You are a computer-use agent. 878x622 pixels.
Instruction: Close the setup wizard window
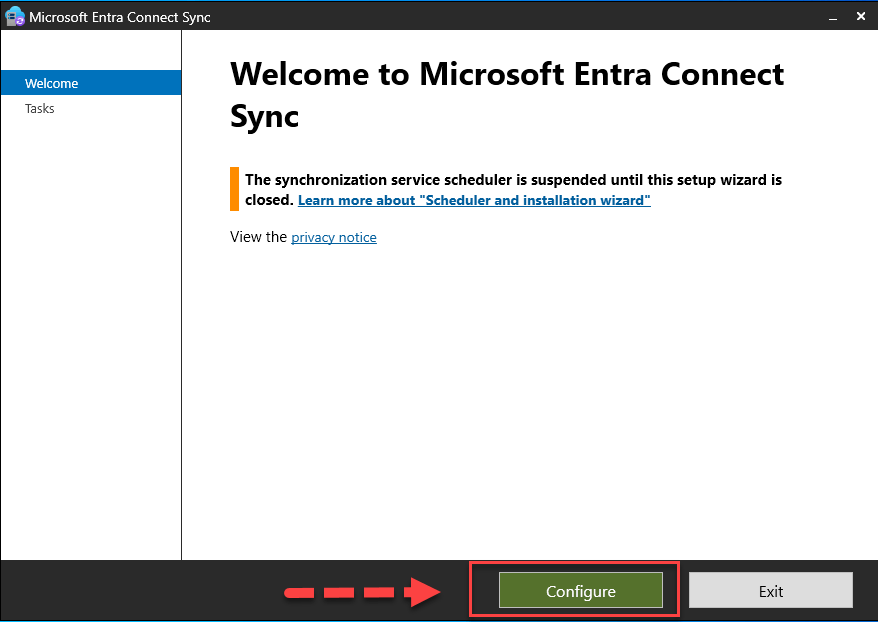coord(862,17)
